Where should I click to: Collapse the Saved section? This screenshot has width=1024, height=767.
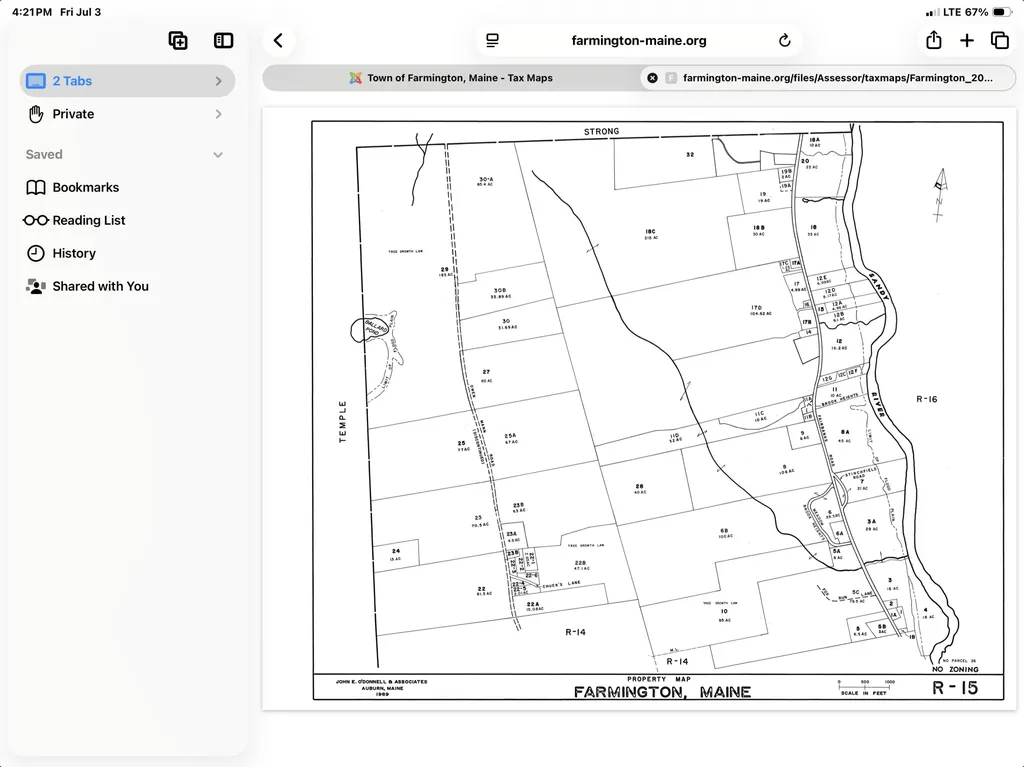218,155
